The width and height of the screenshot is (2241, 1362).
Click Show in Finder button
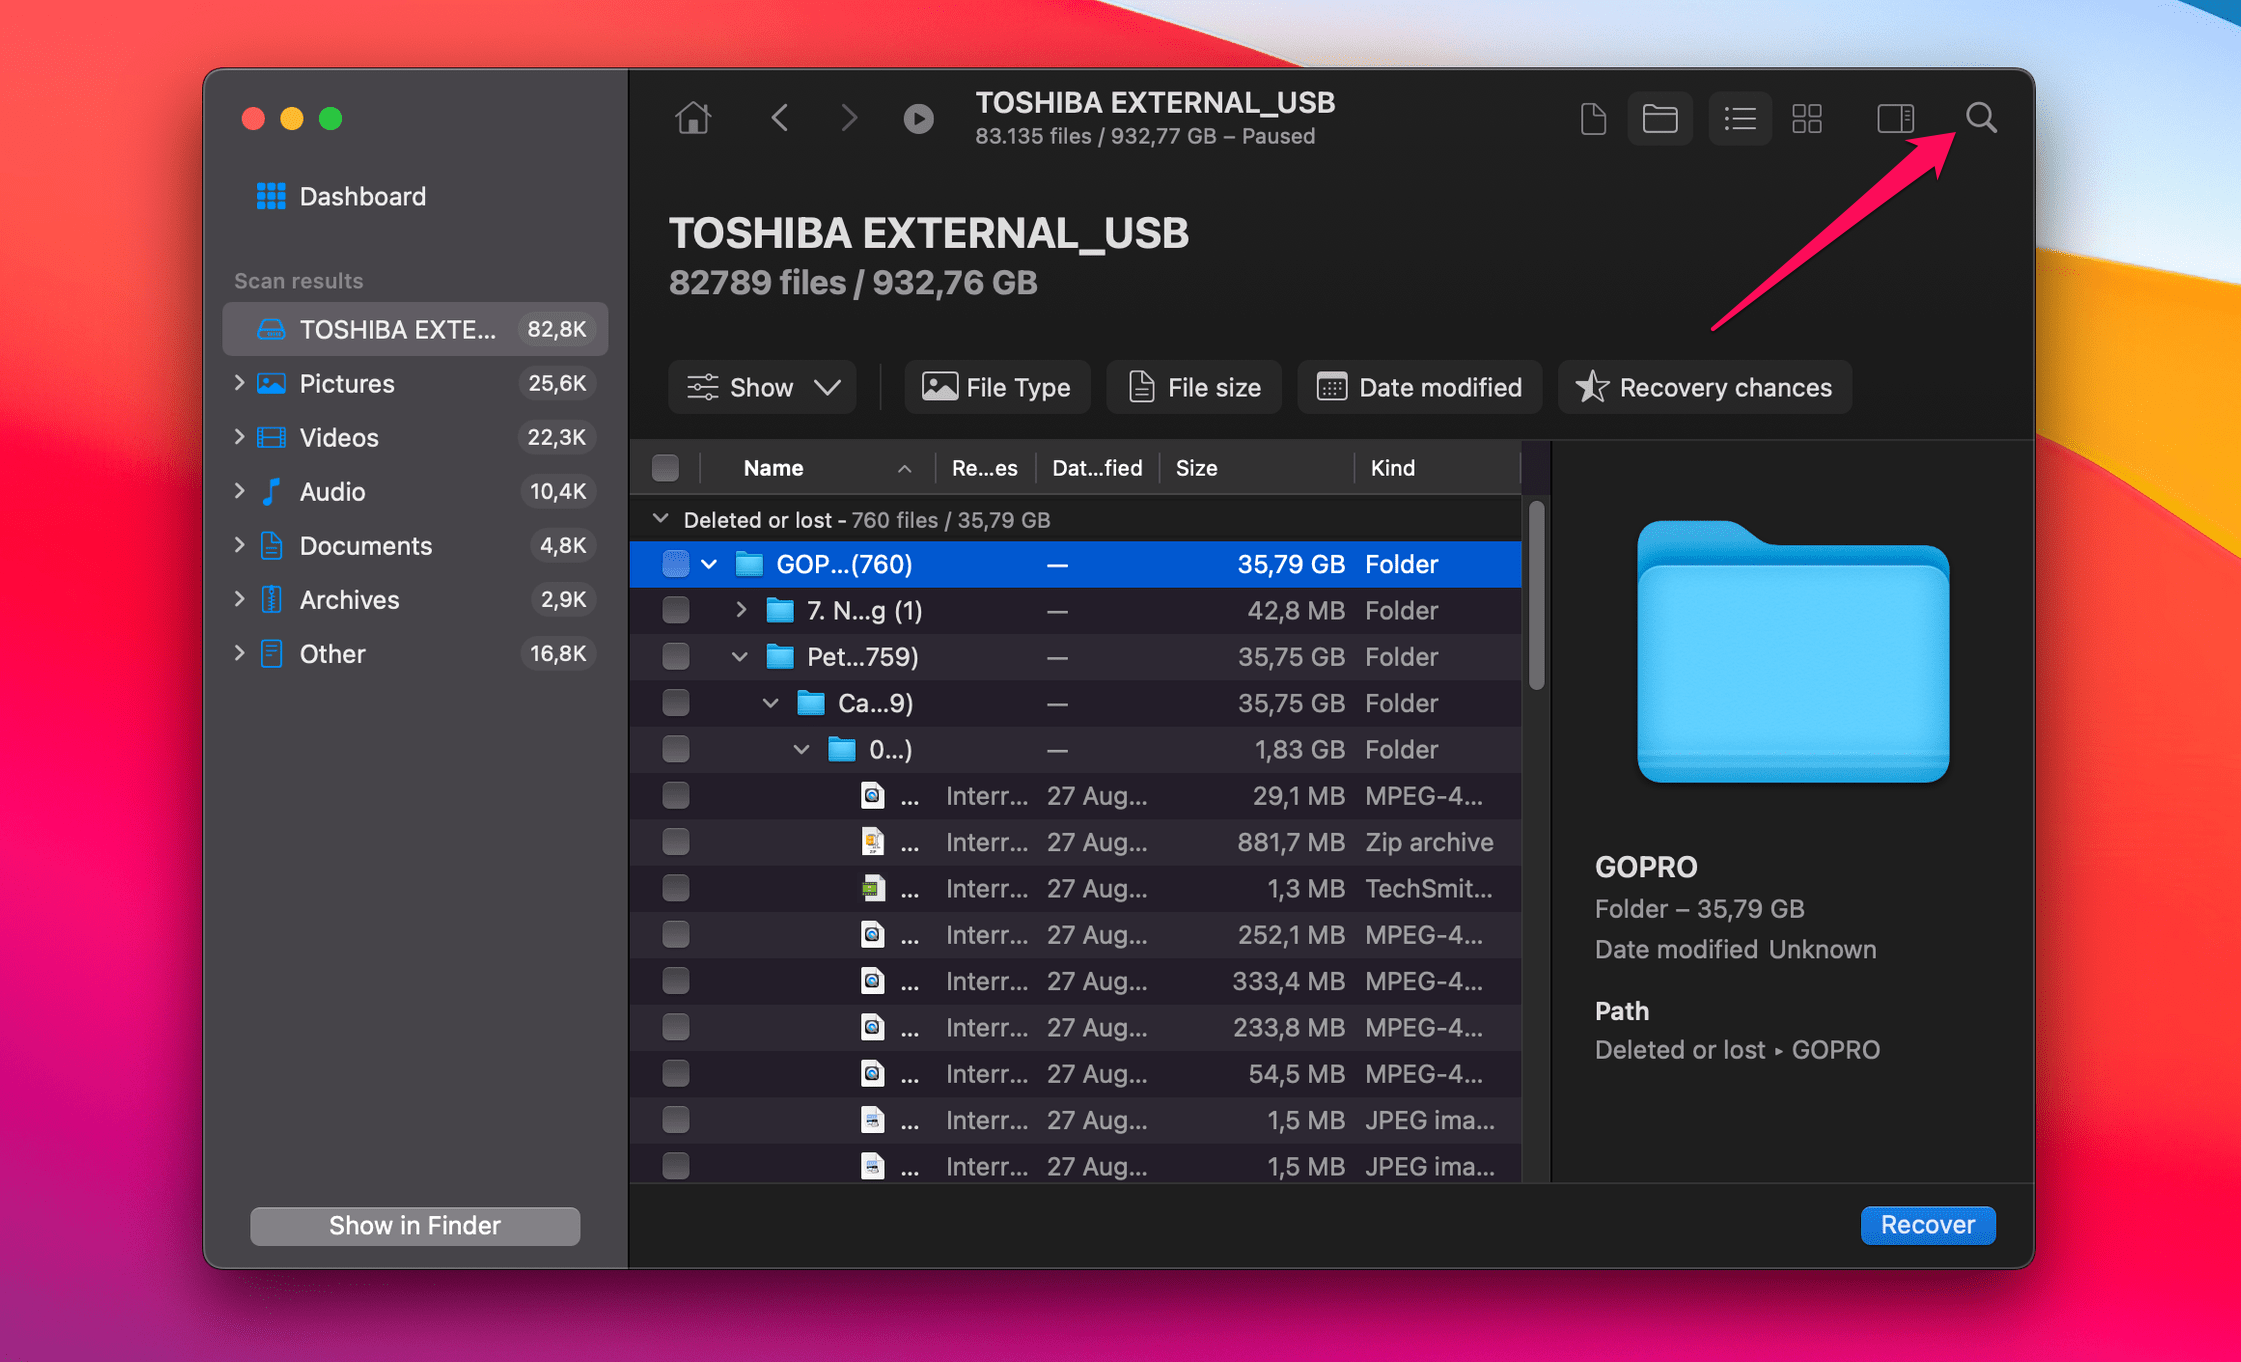pos(415,1226)
